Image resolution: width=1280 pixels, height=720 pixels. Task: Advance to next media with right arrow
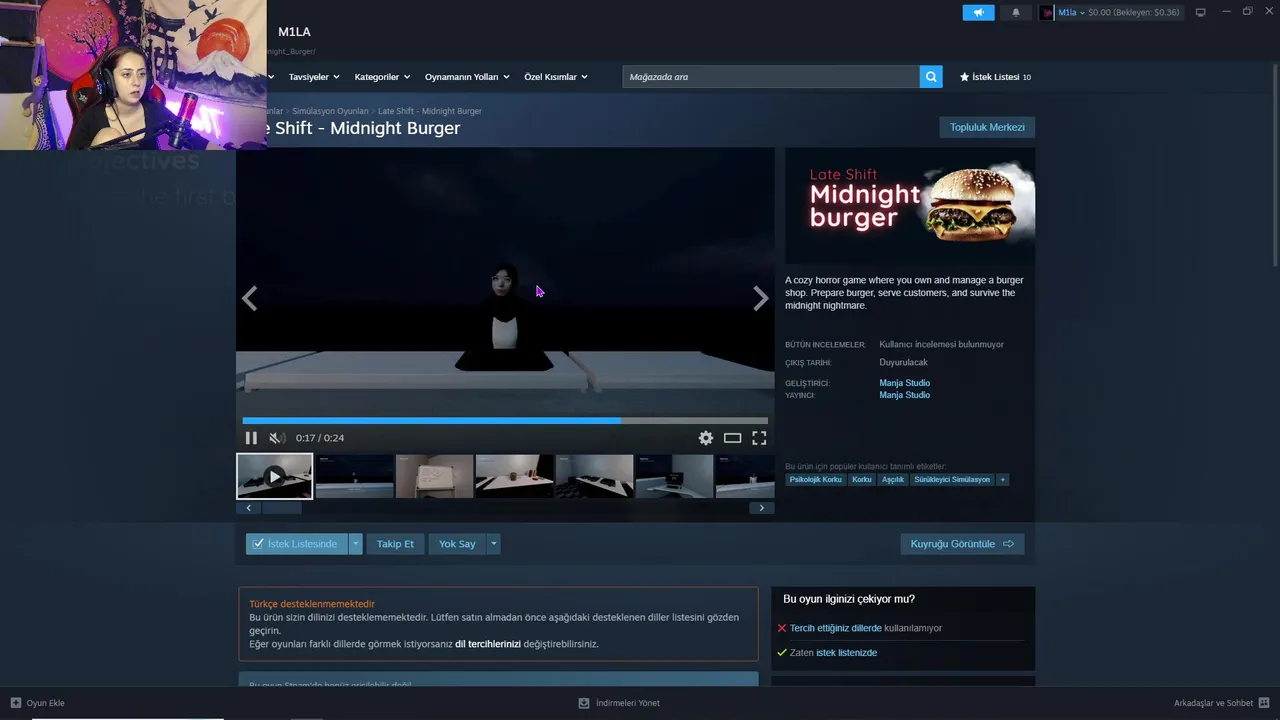[x=761, y=298]
